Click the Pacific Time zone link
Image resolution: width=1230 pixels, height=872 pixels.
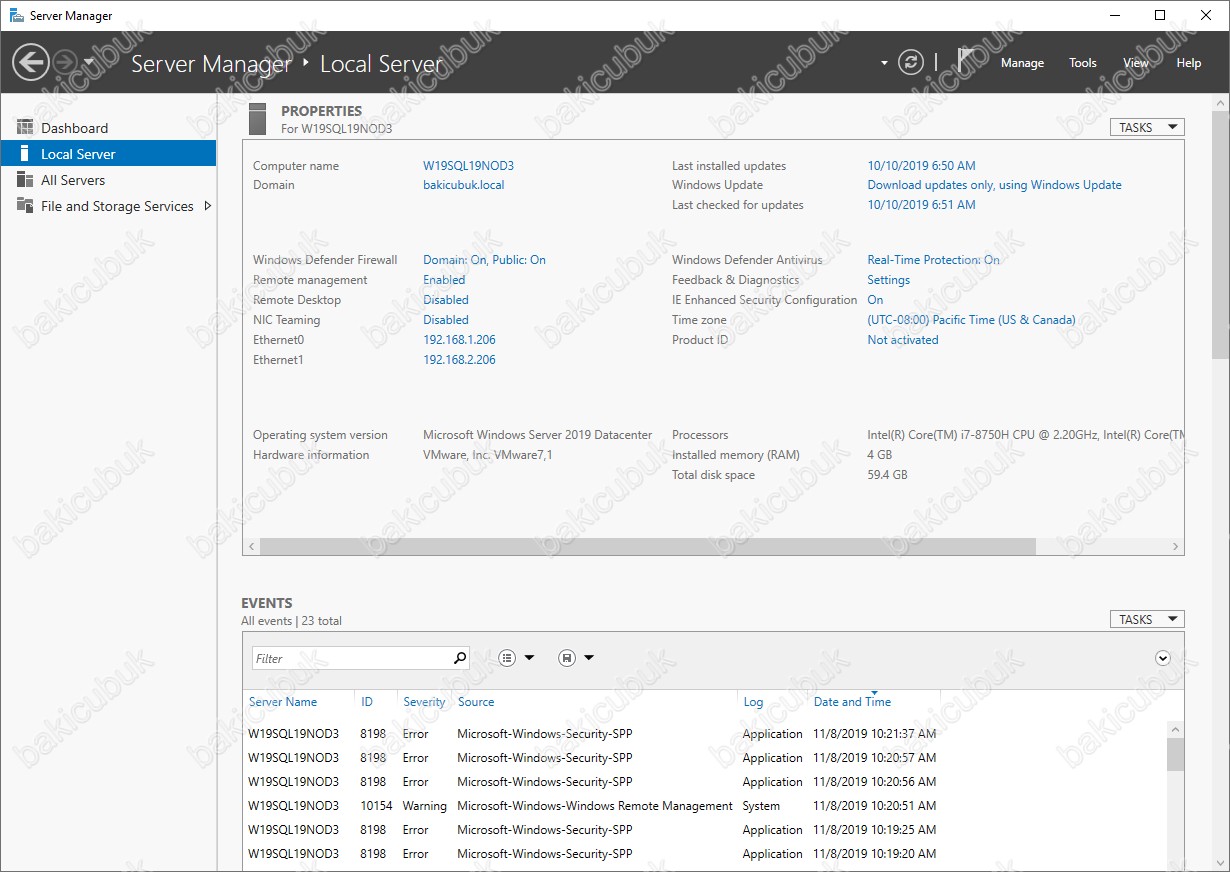point(971,320)
